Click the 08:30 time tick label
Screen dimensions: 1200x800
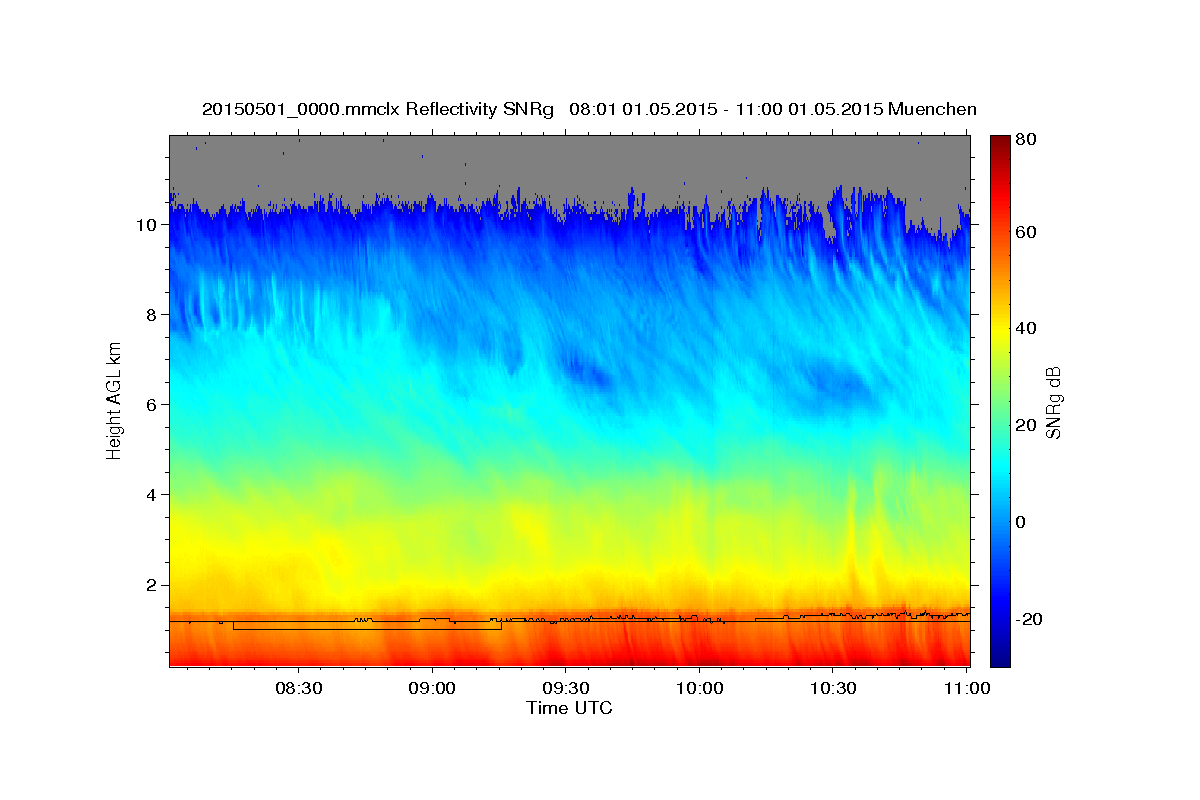[299, 688]
